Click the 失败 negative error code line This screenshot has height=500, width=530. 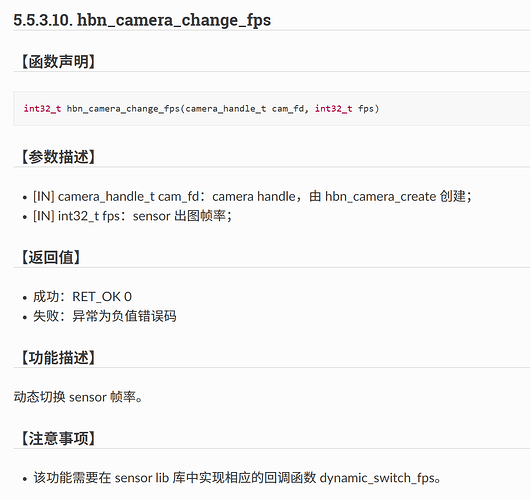coord(105,316)
